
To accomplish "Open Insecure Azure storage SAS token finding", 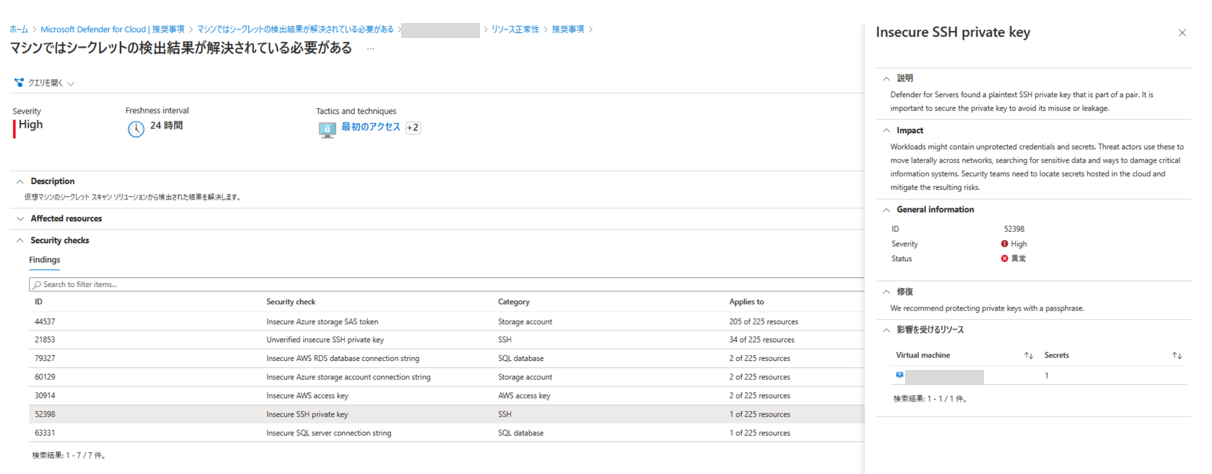I will coord(322,322).
